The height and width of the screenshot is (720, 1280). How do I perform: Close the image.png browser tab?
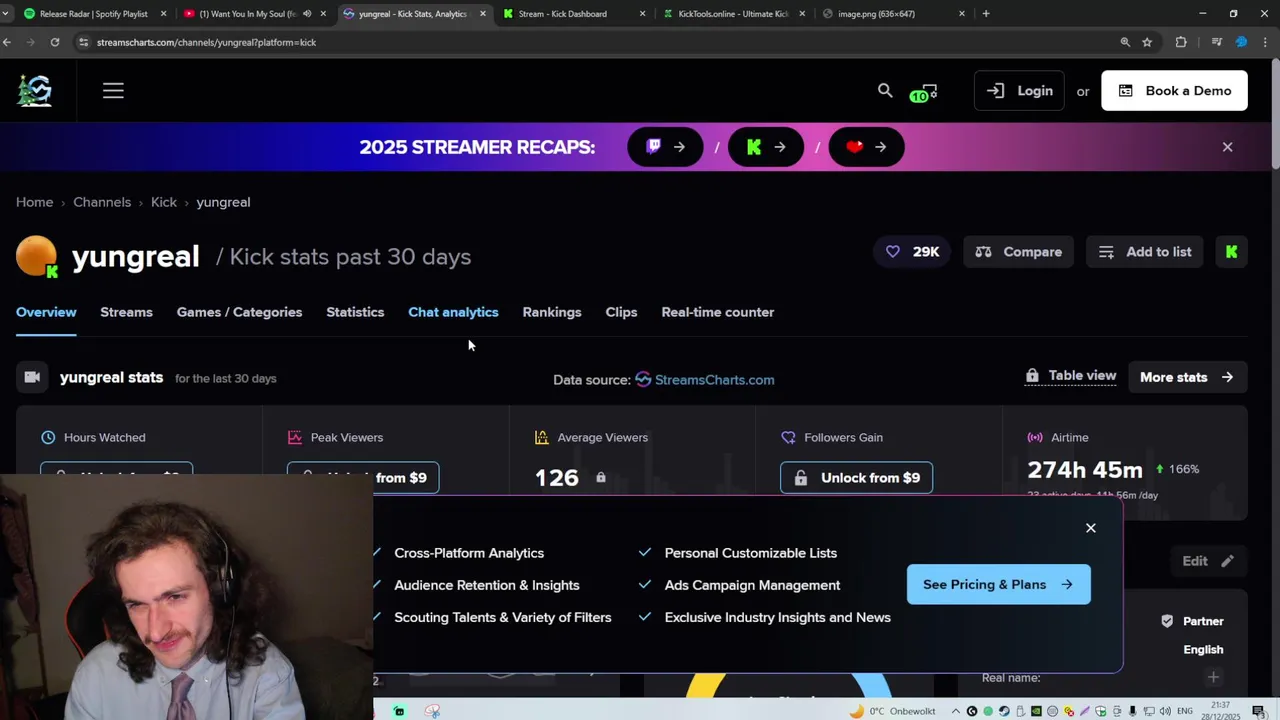(x=962, y=14)
